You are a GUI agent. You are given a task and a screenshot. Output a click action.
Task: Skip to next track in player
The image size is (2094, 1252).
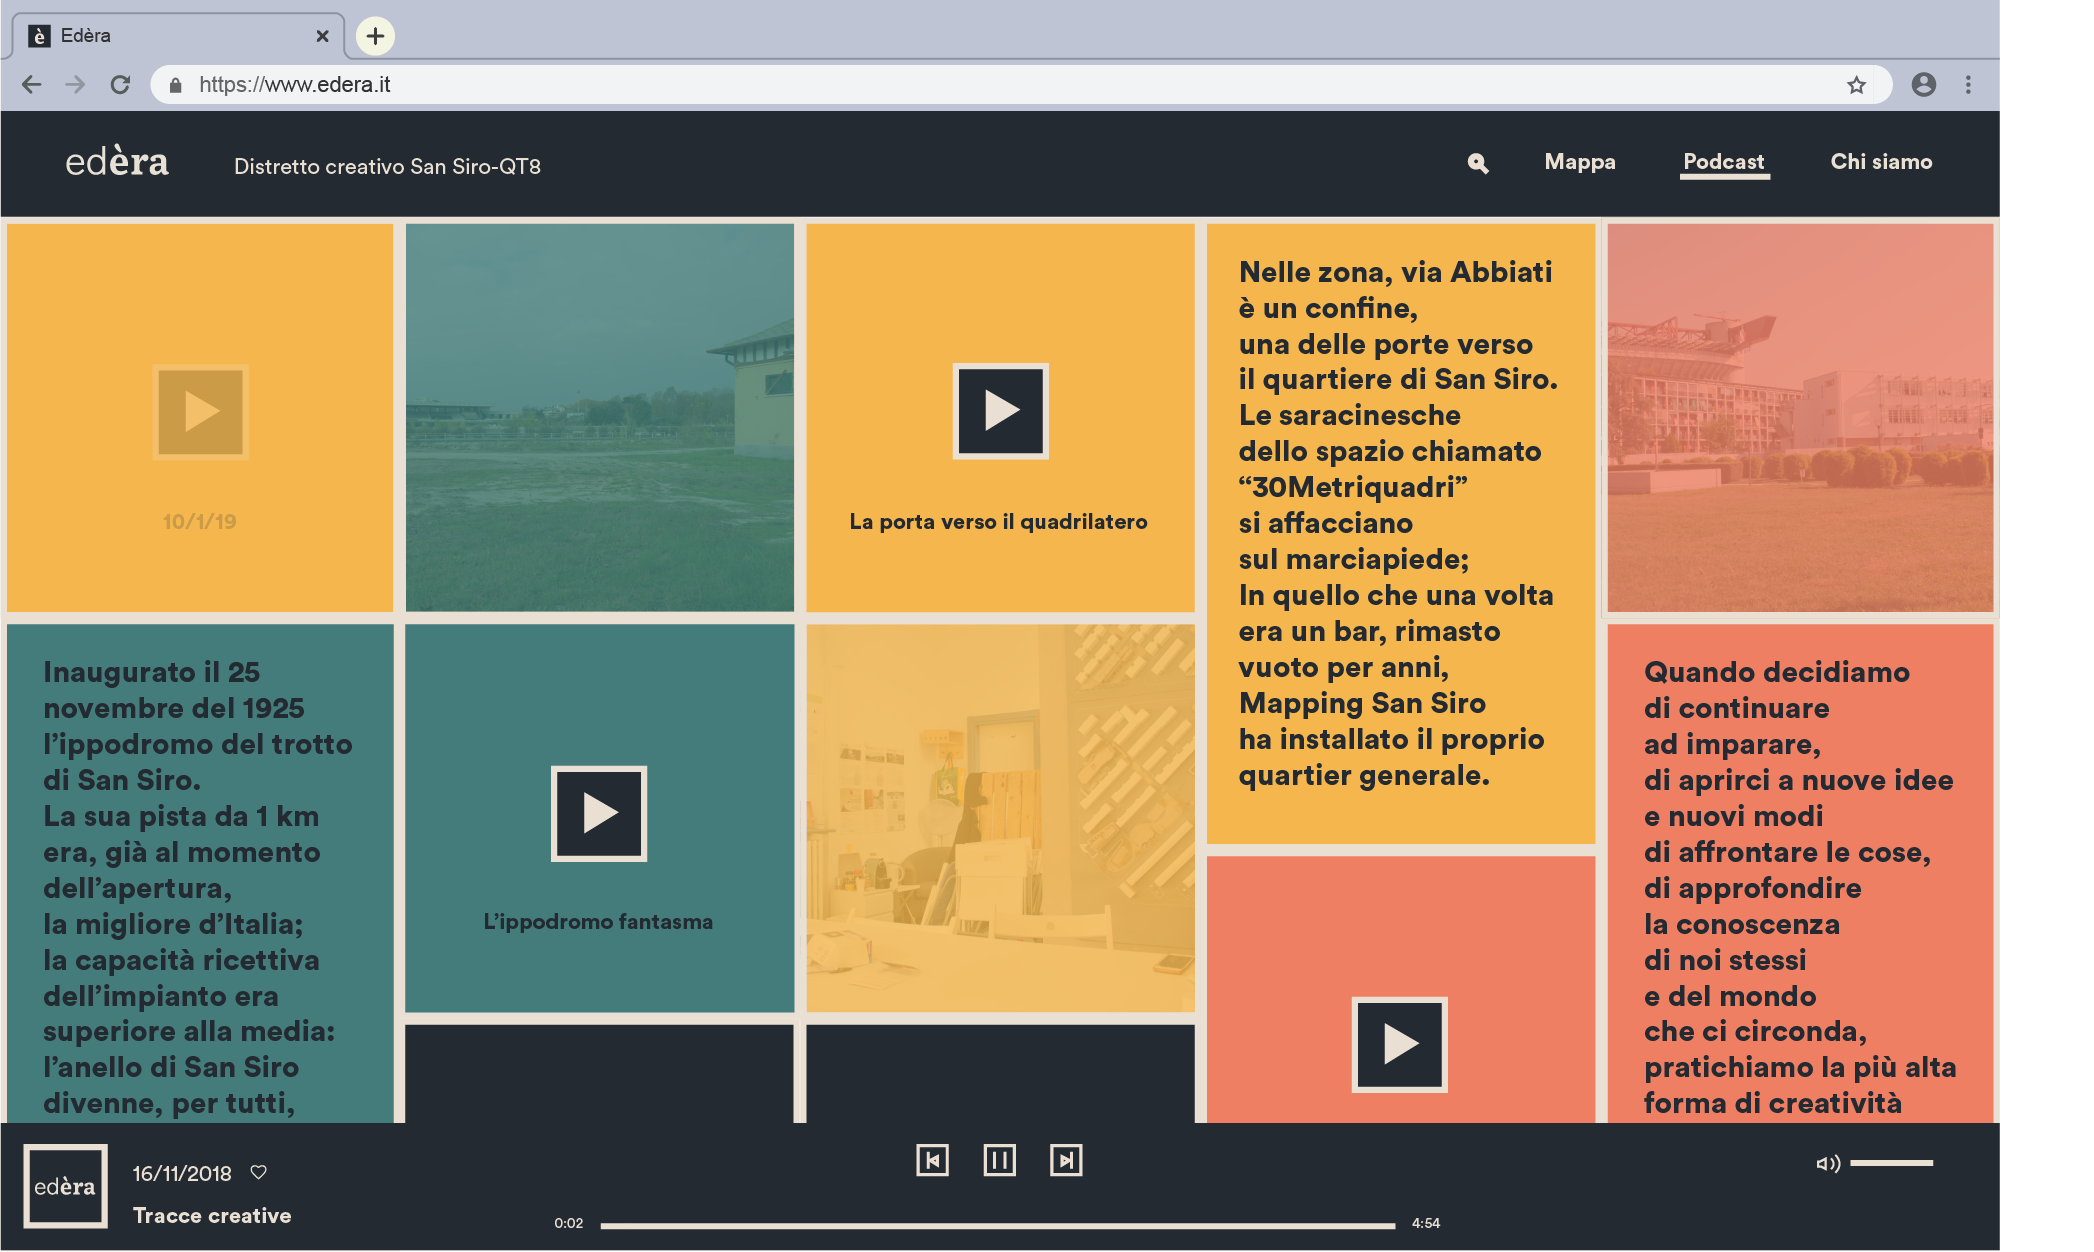coord(1066,1160)
